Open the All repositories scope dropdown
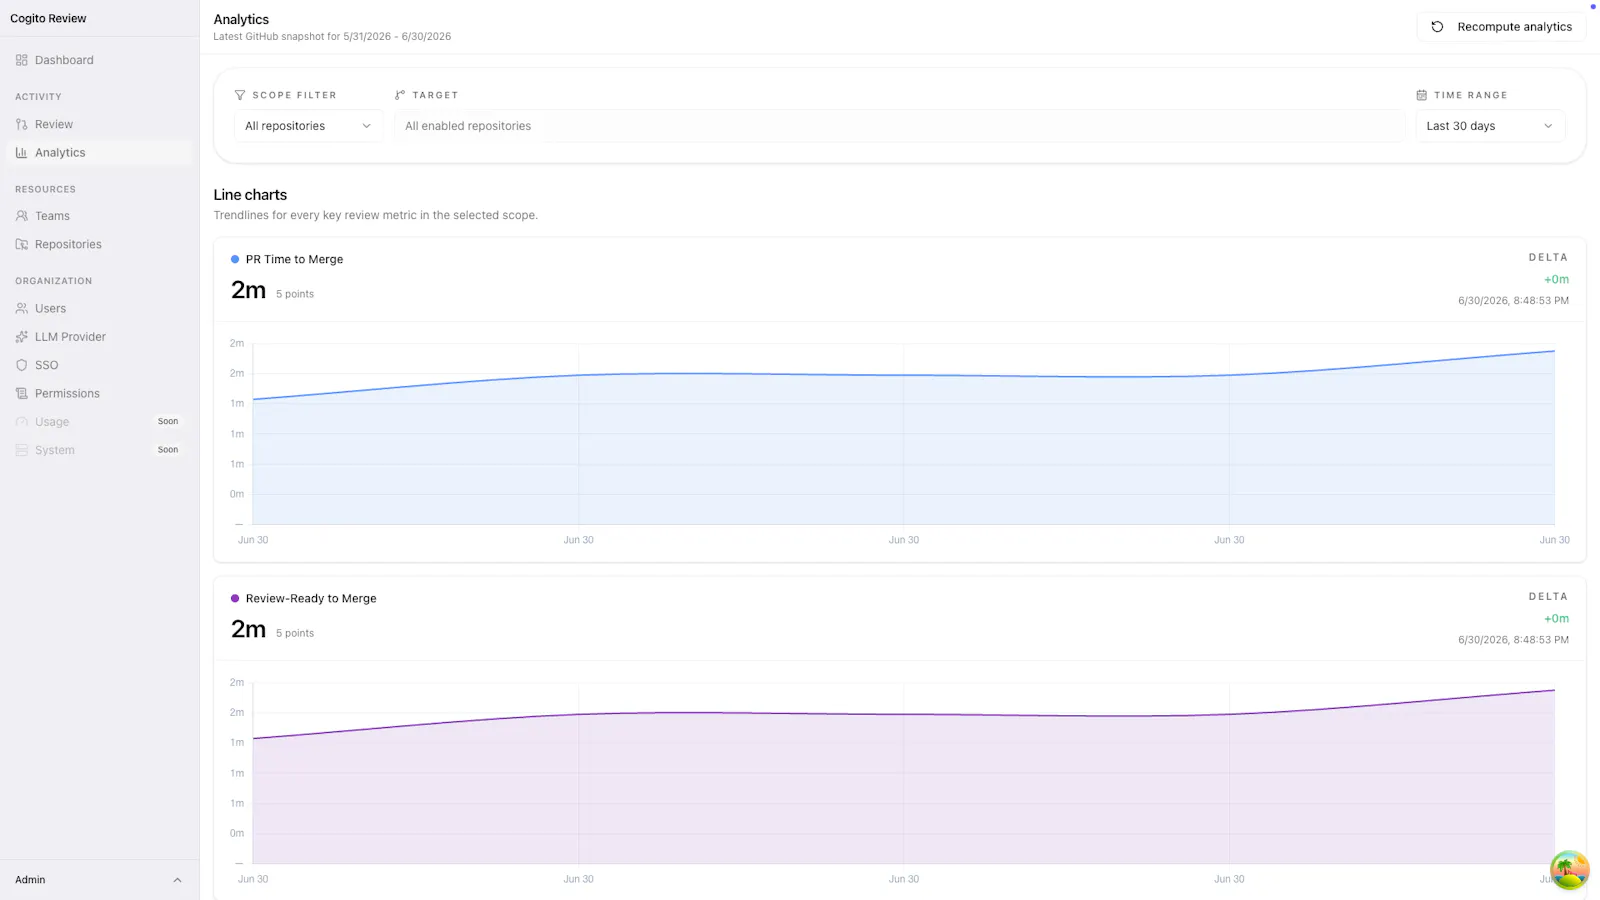 308,126
